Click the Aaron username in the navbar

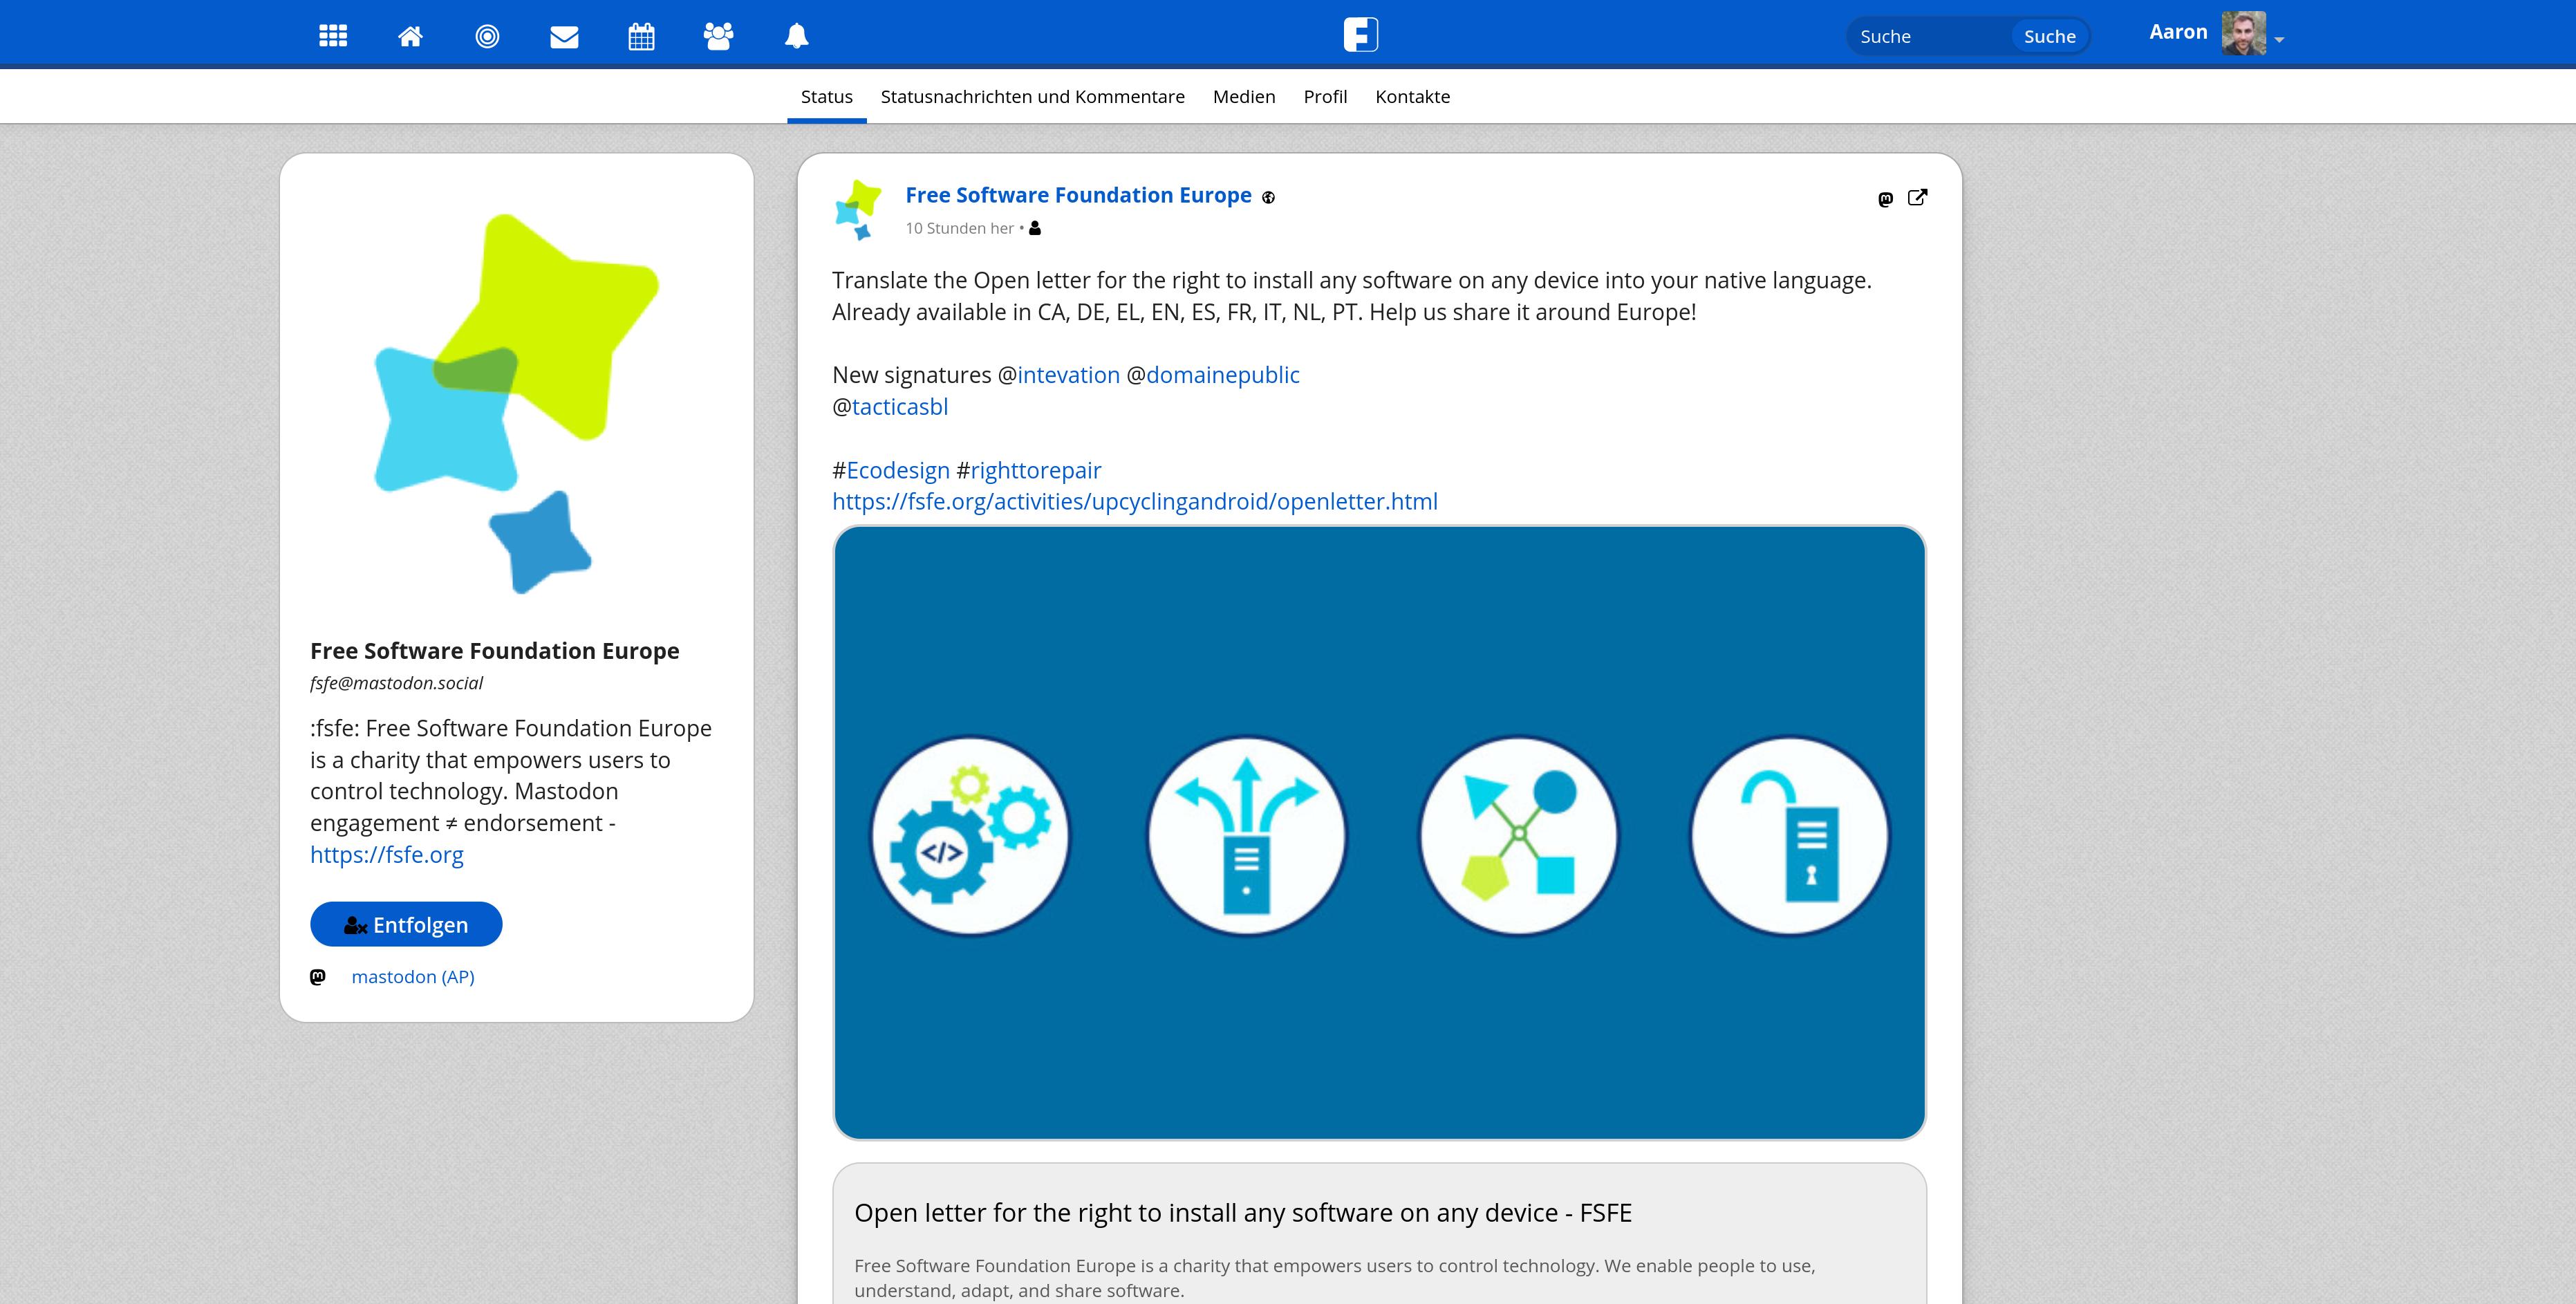click(x=2178, y=32)
